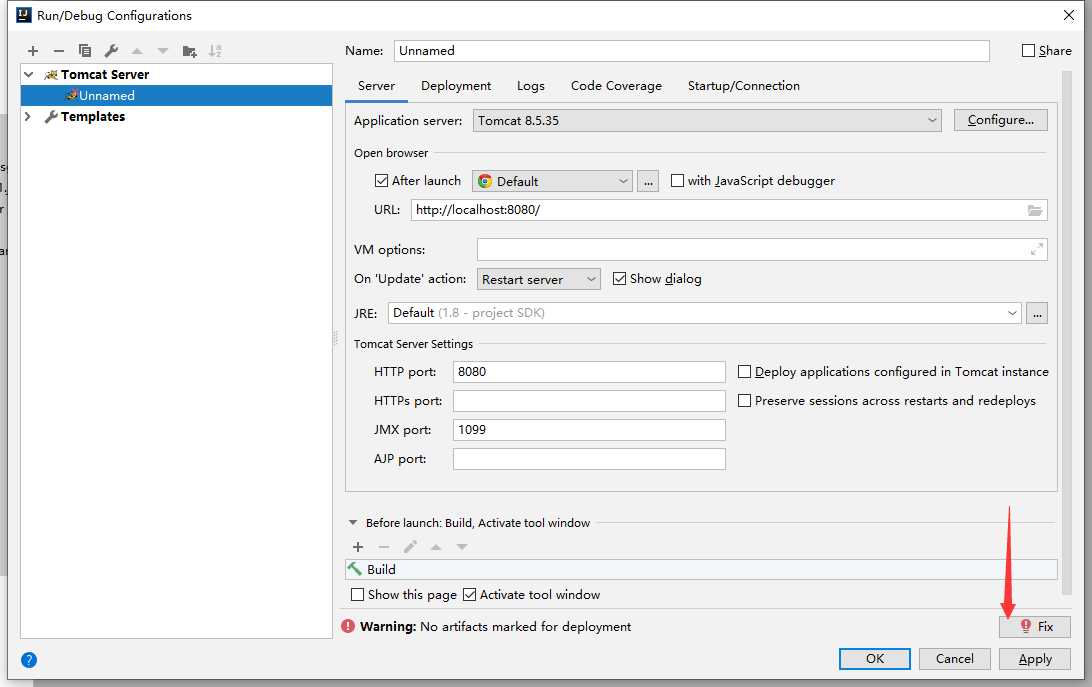Image resolution: width=1092 pixels, height=687 pixels.
Task: Click the JMX port field
Action: coord(589,430)
